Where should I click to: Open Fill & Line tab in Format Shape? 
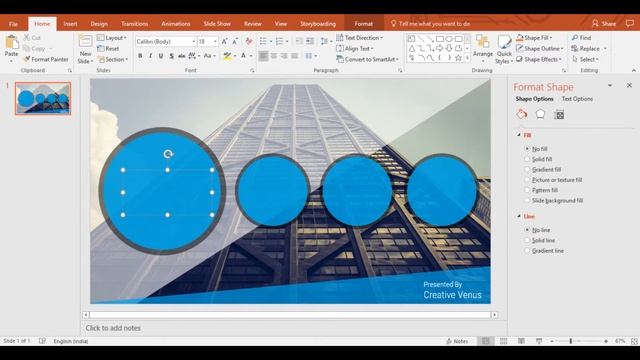[x=521, y=115]
